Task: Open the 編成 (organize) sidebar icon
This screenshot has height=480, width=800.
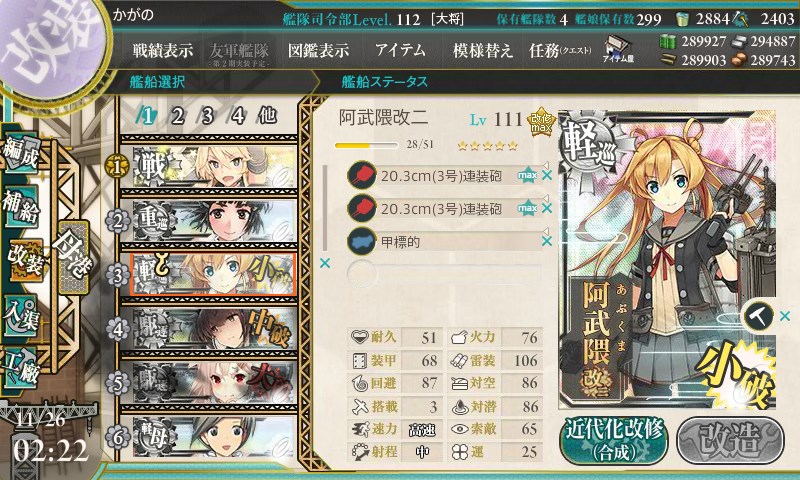Action: pos(21,153)
